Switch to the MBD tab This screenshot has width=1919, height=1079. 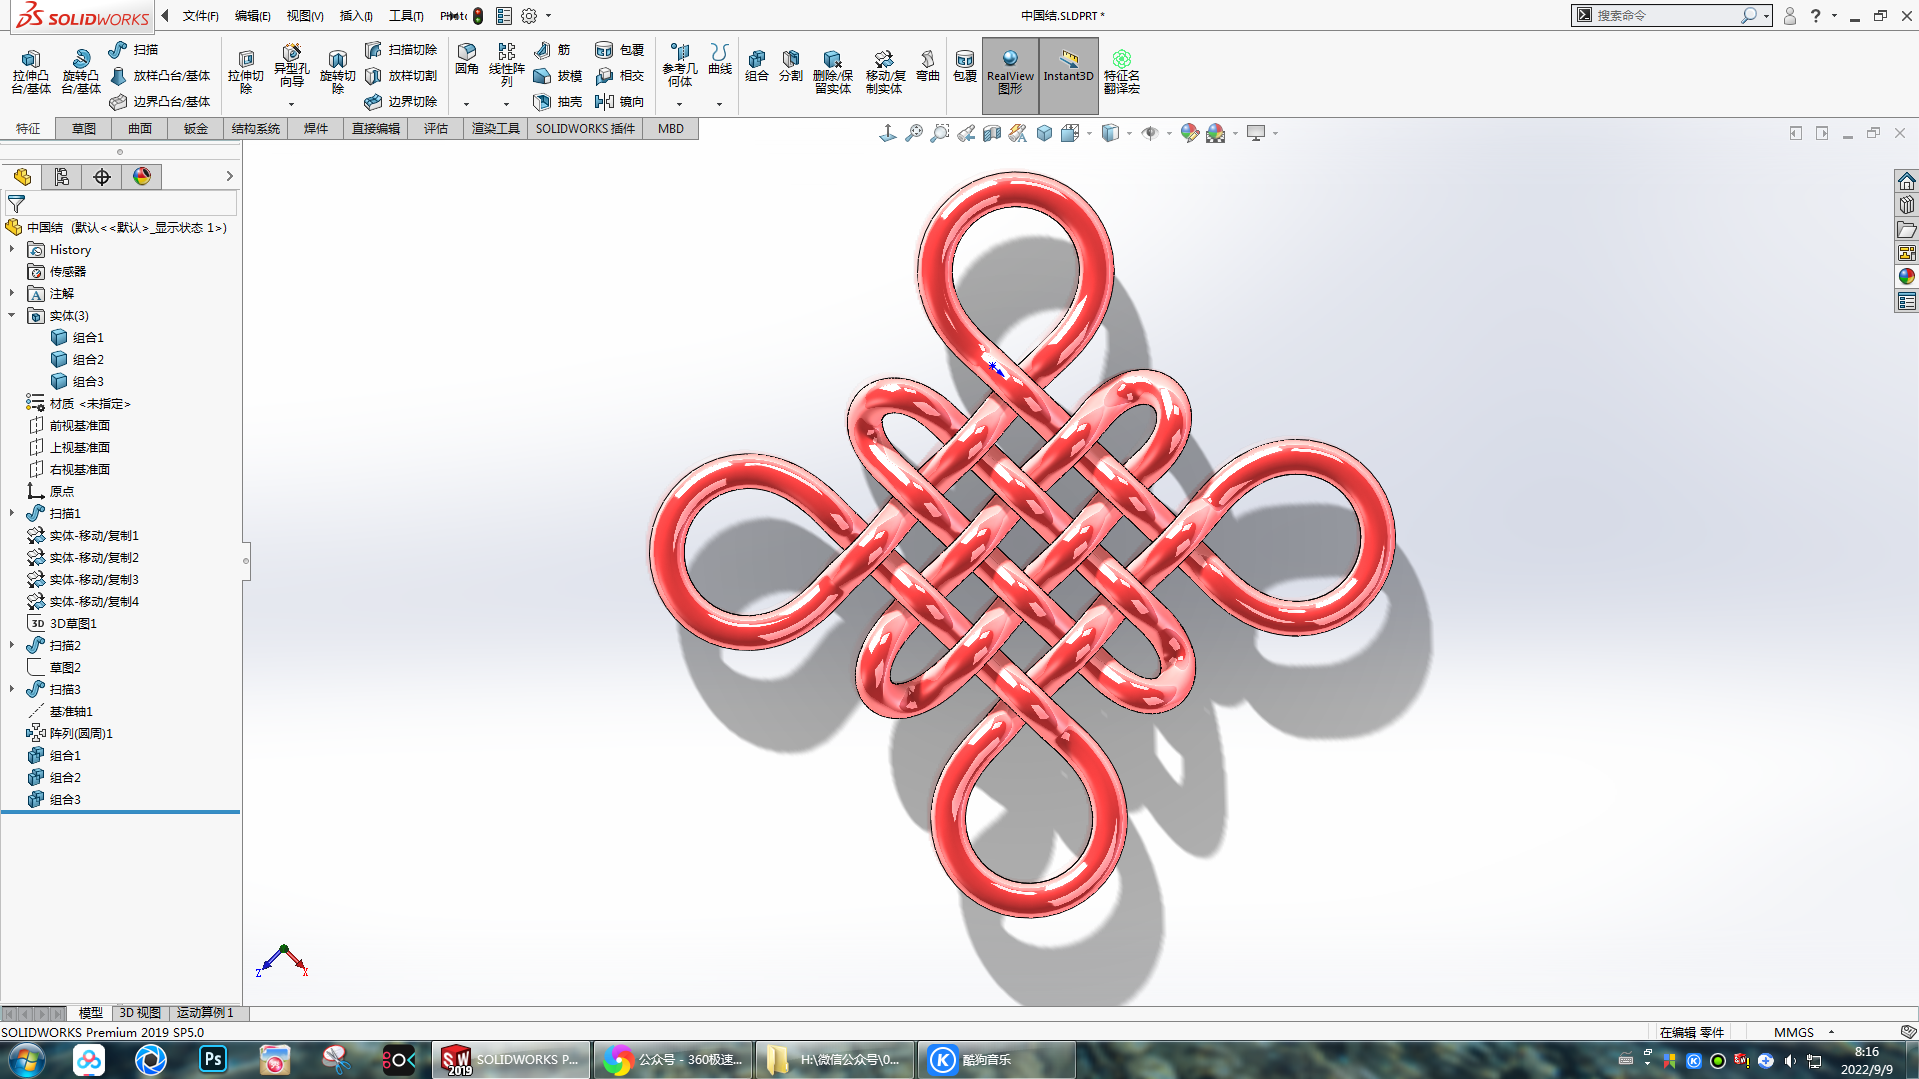pyautogui.click(x=671, y=128)
